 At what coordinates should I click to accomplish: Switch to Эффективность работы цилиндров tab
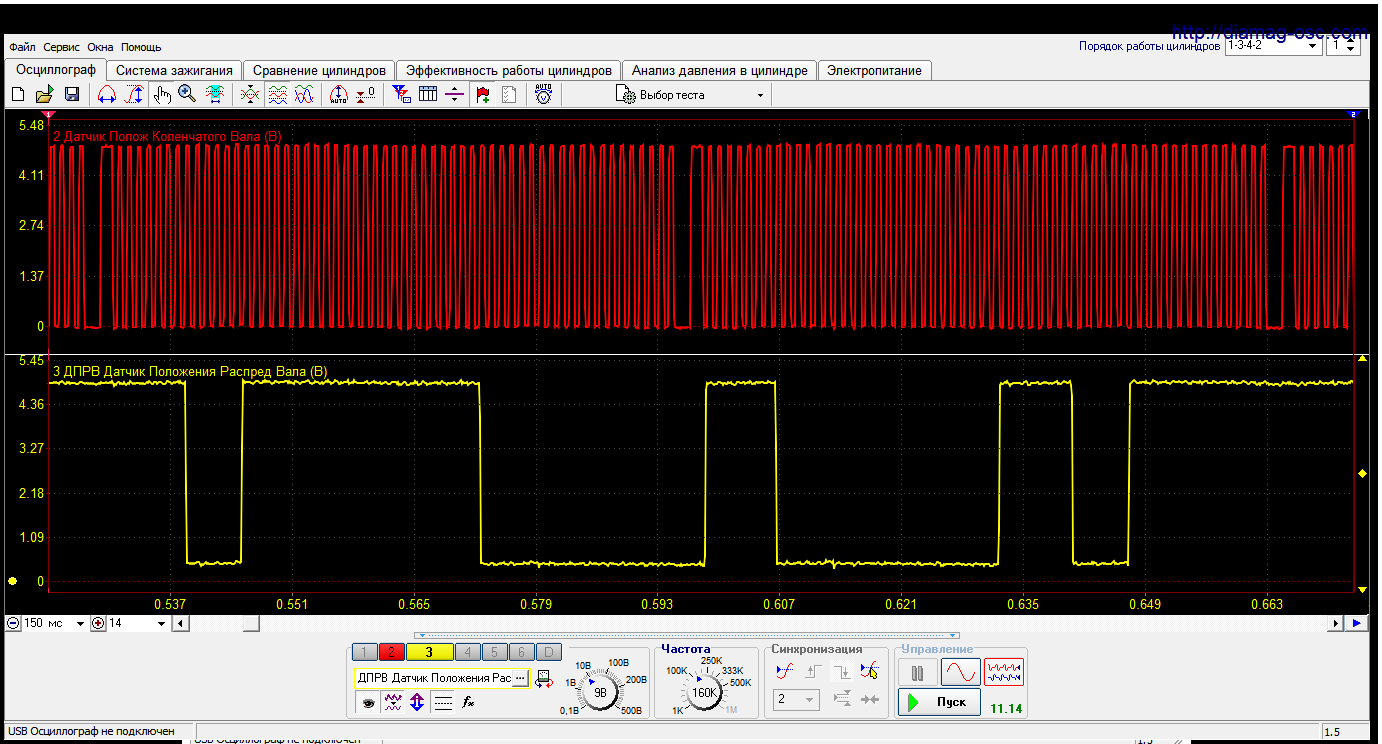(508, 71)
